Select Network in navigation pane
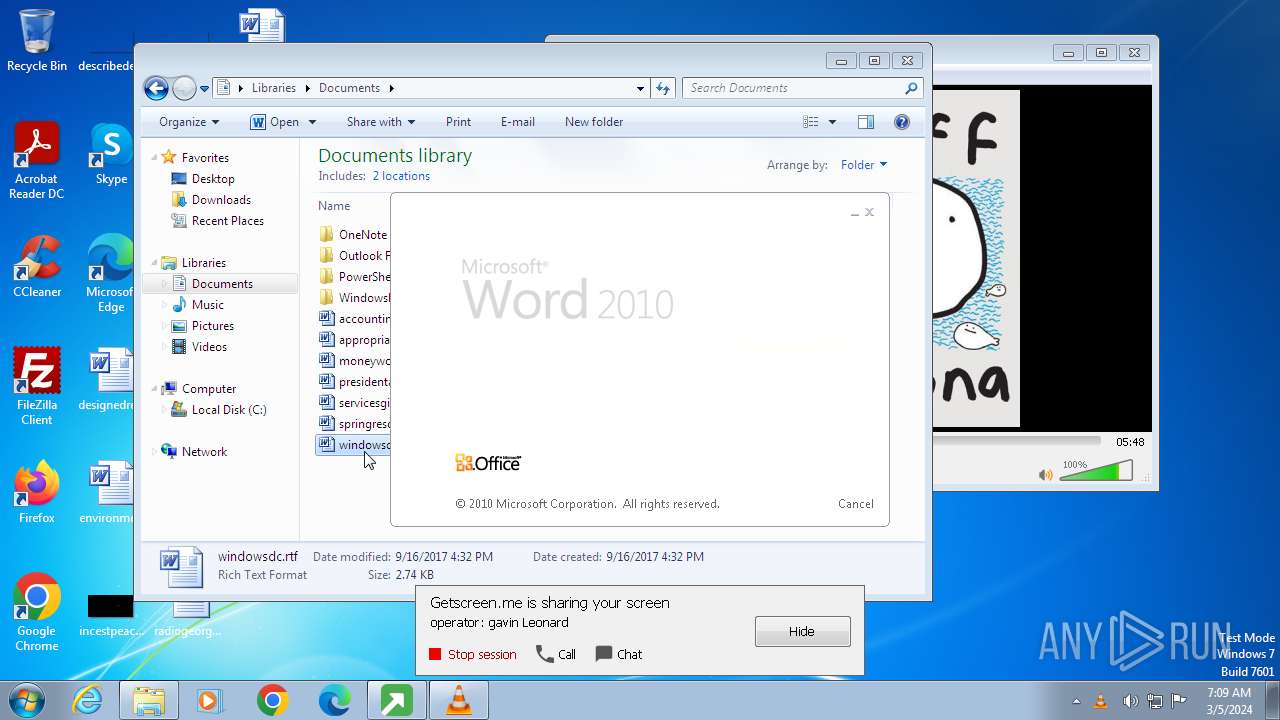Viewport: 1280px width, 720px height. [x=204, y=452]
